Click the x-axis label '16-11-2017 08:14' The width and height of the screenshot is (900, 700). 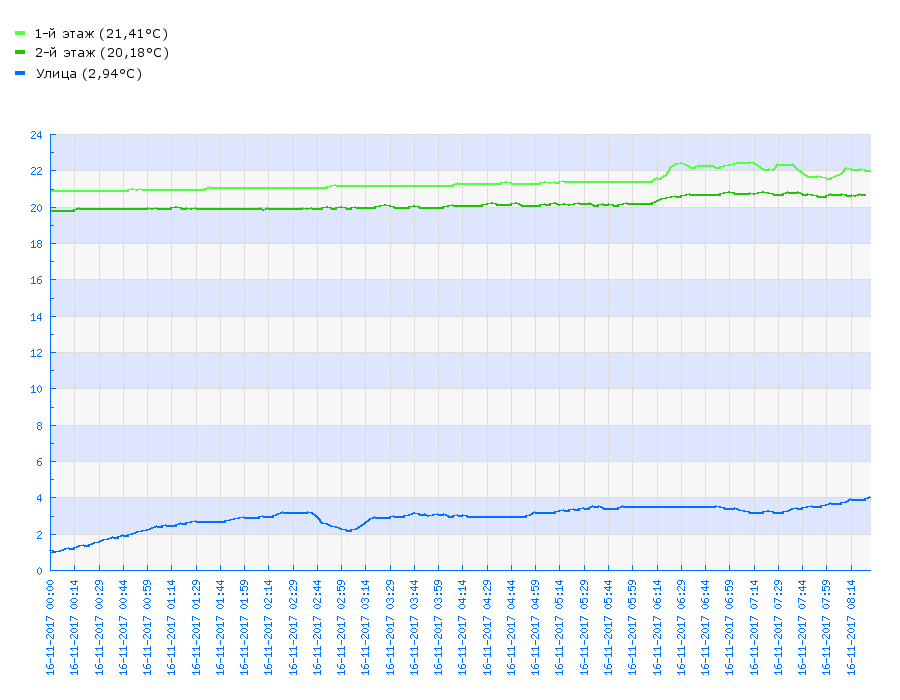pos(851,627)
